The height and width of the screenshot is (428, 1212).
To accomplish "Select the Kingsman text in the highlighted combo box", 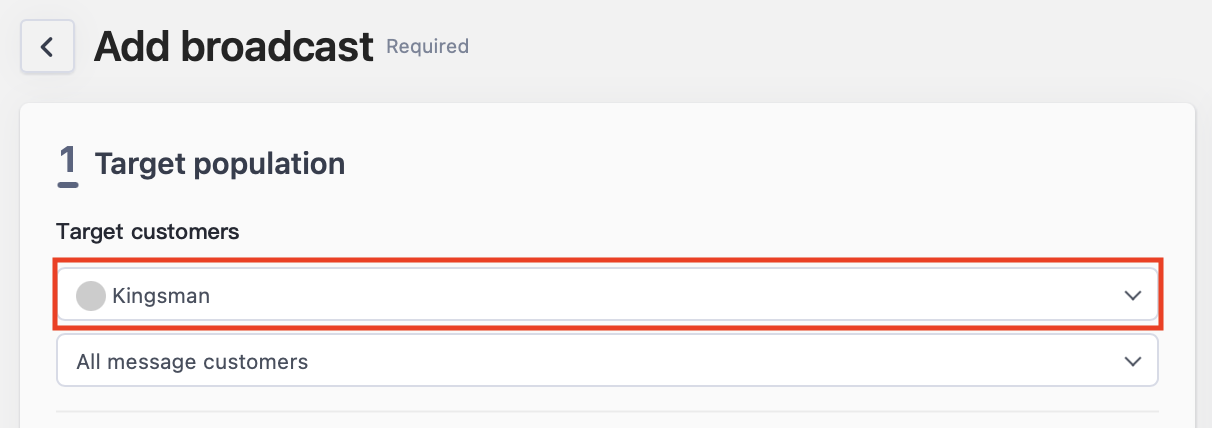I will click(161, 296).
